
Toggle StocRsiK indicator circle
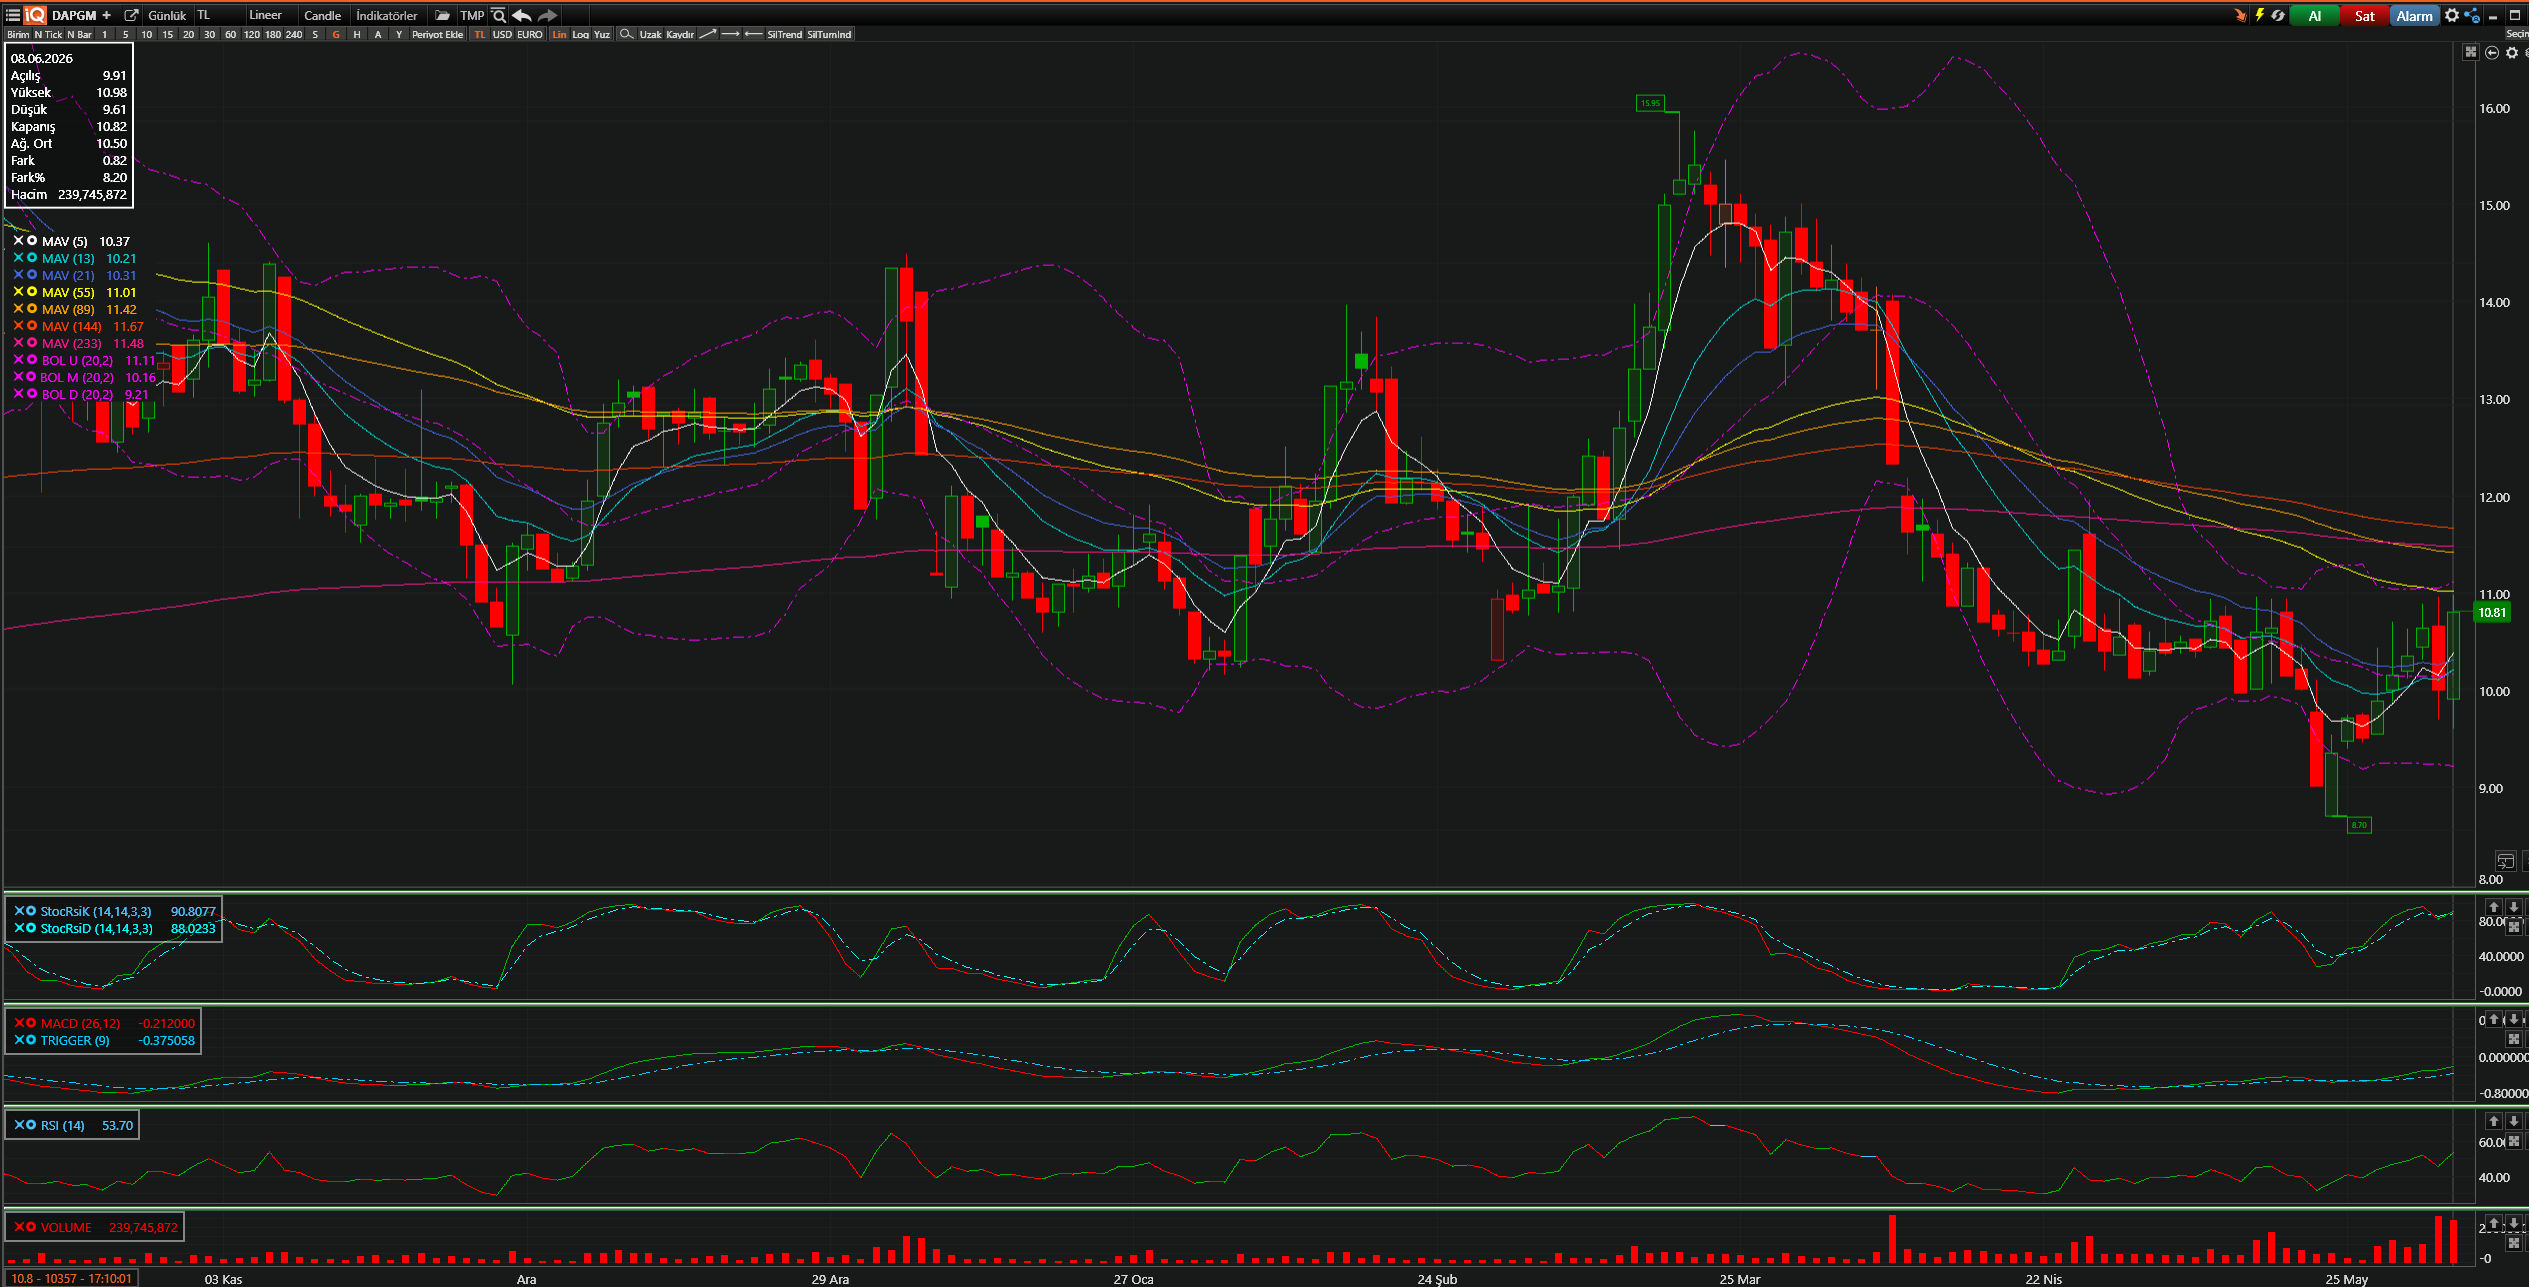(31, 911)
